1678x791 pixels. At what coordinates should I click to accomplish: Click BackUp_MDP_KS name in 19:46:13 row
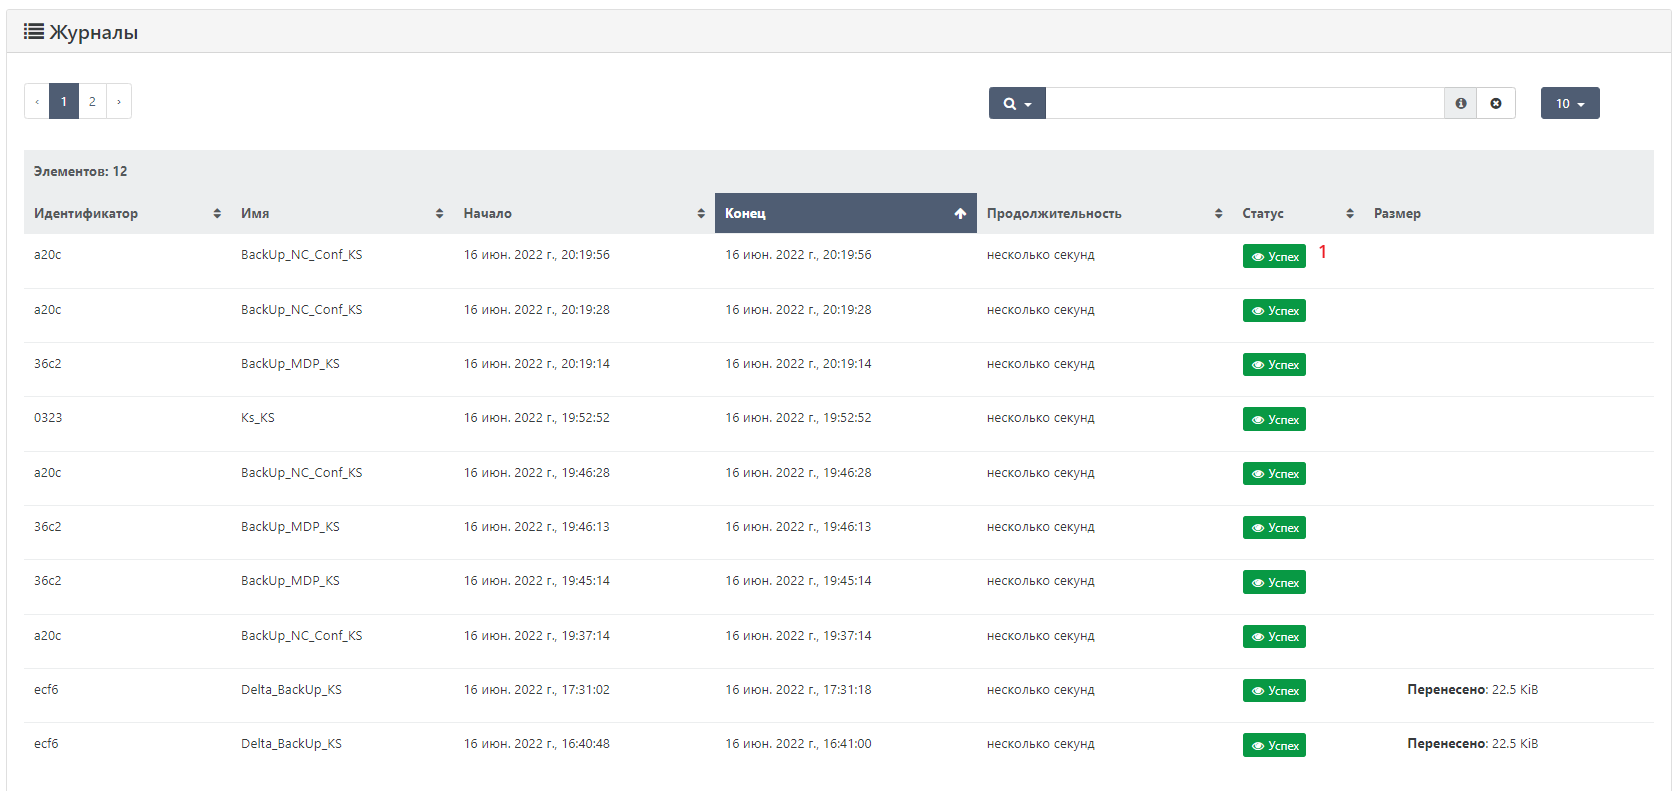pos(290,527)
